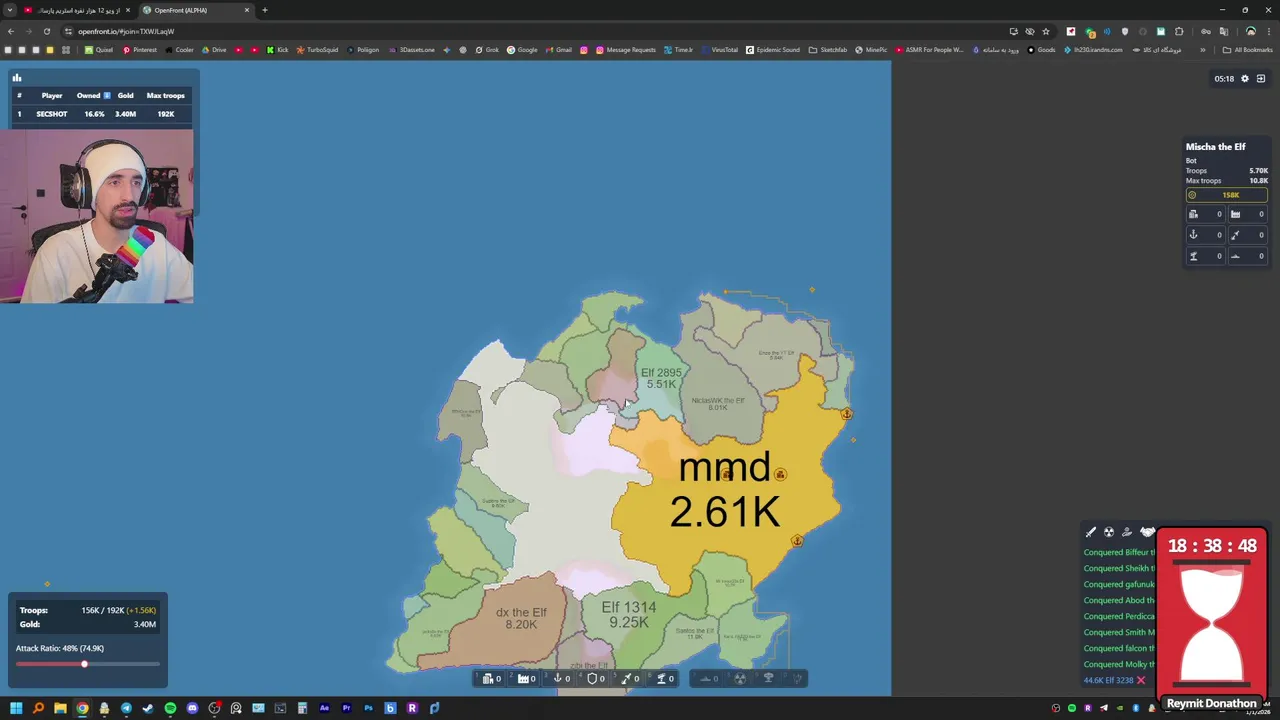Click the Elf 2895 territory label

pyautogui.click(x=661, y=378)
